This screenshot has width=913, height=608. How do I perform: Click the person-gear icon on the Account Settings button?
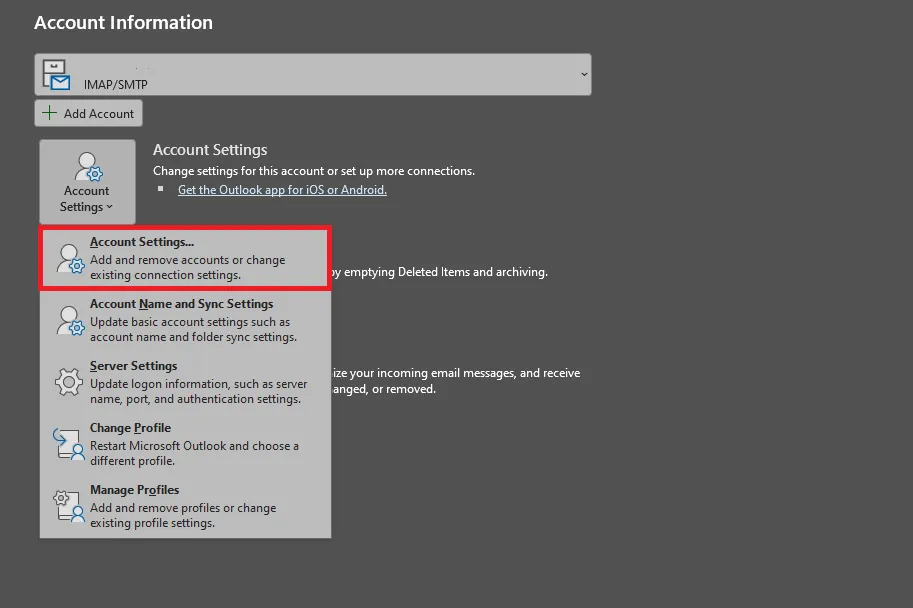pos(87,166)
